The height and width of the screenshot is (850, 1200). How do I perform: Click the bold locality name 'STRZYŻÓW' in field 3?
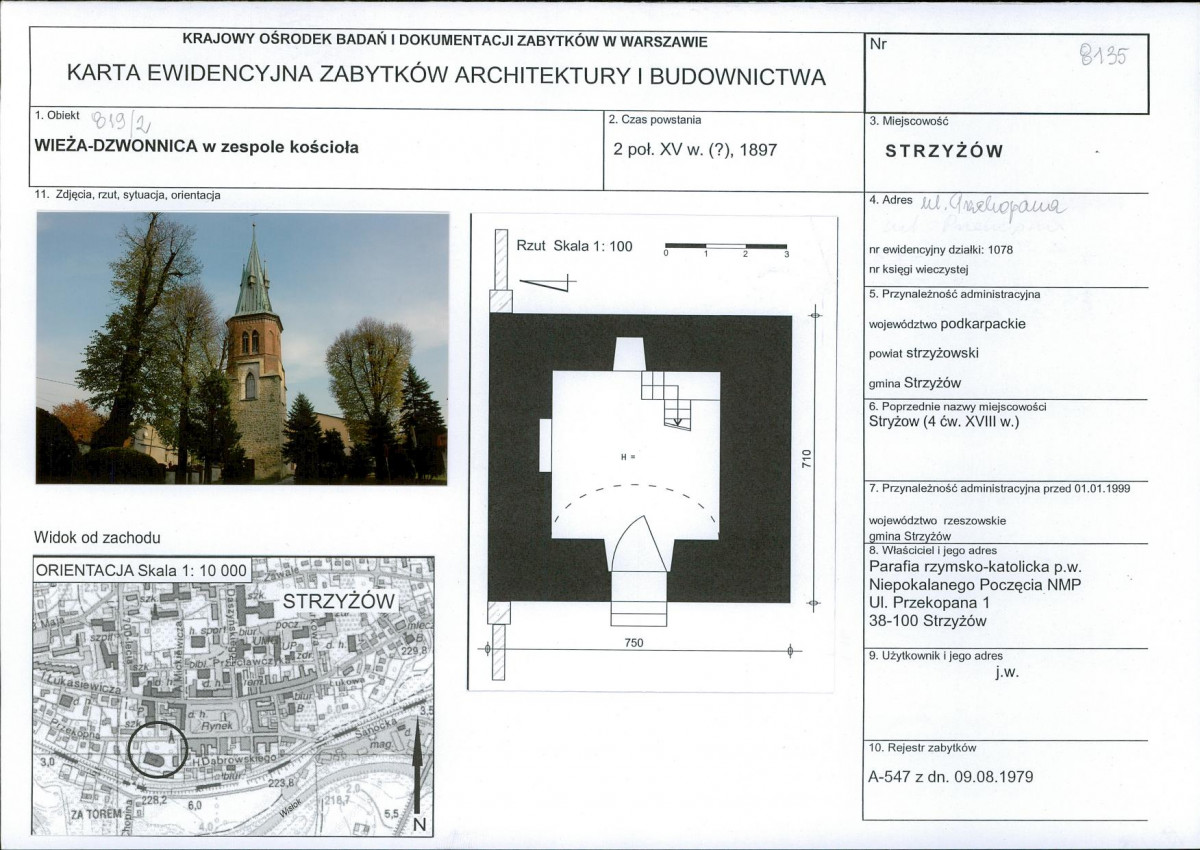(x=944, y=152)
